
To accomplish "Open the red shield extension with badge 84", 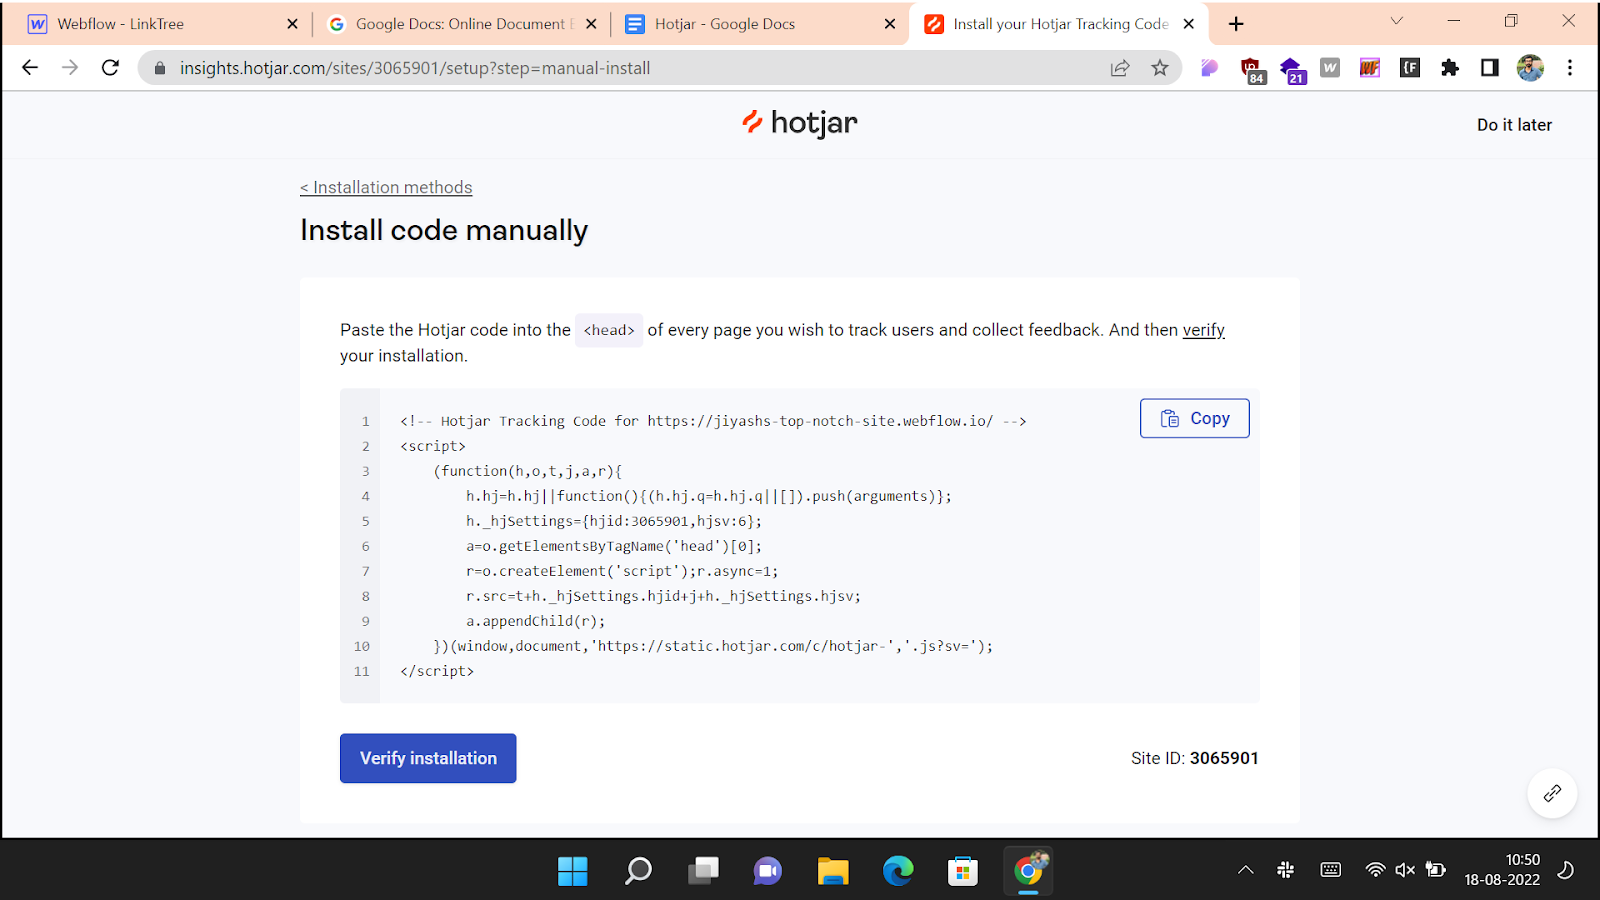I will pos(1252,70).
